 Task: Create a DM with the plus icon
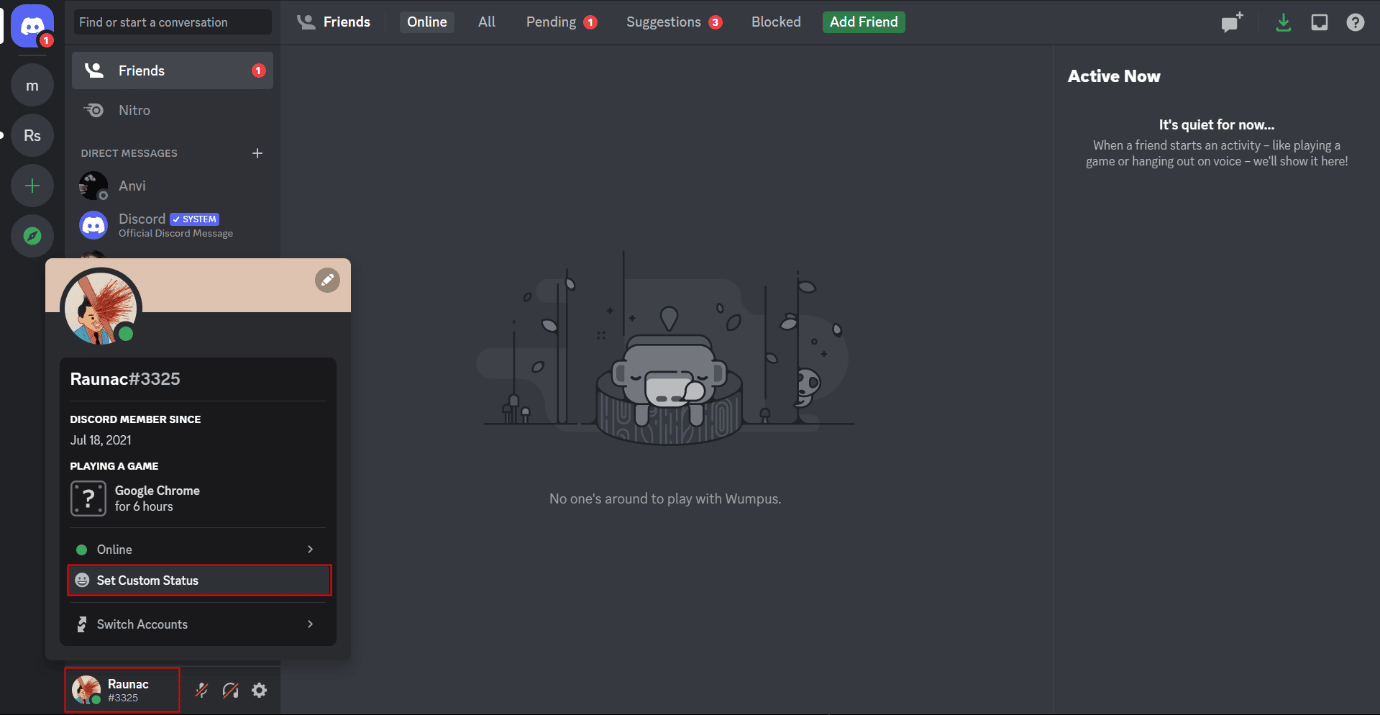257,153
